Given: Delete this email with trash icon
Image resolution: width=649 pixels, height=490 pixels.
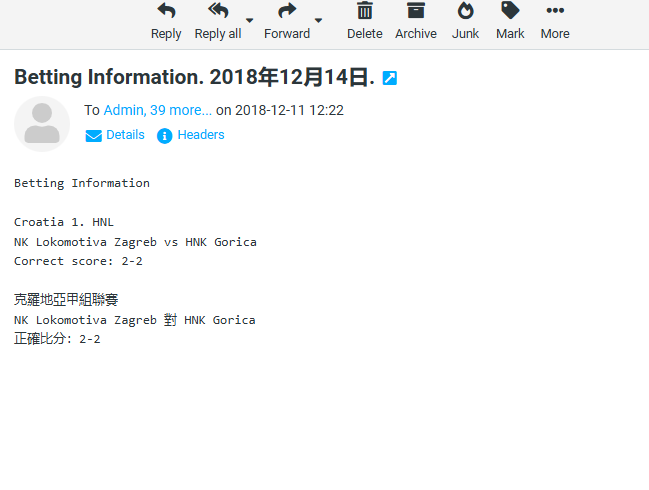Looking at the screenshot, I should pyautogui.click(x=365, y=11).
